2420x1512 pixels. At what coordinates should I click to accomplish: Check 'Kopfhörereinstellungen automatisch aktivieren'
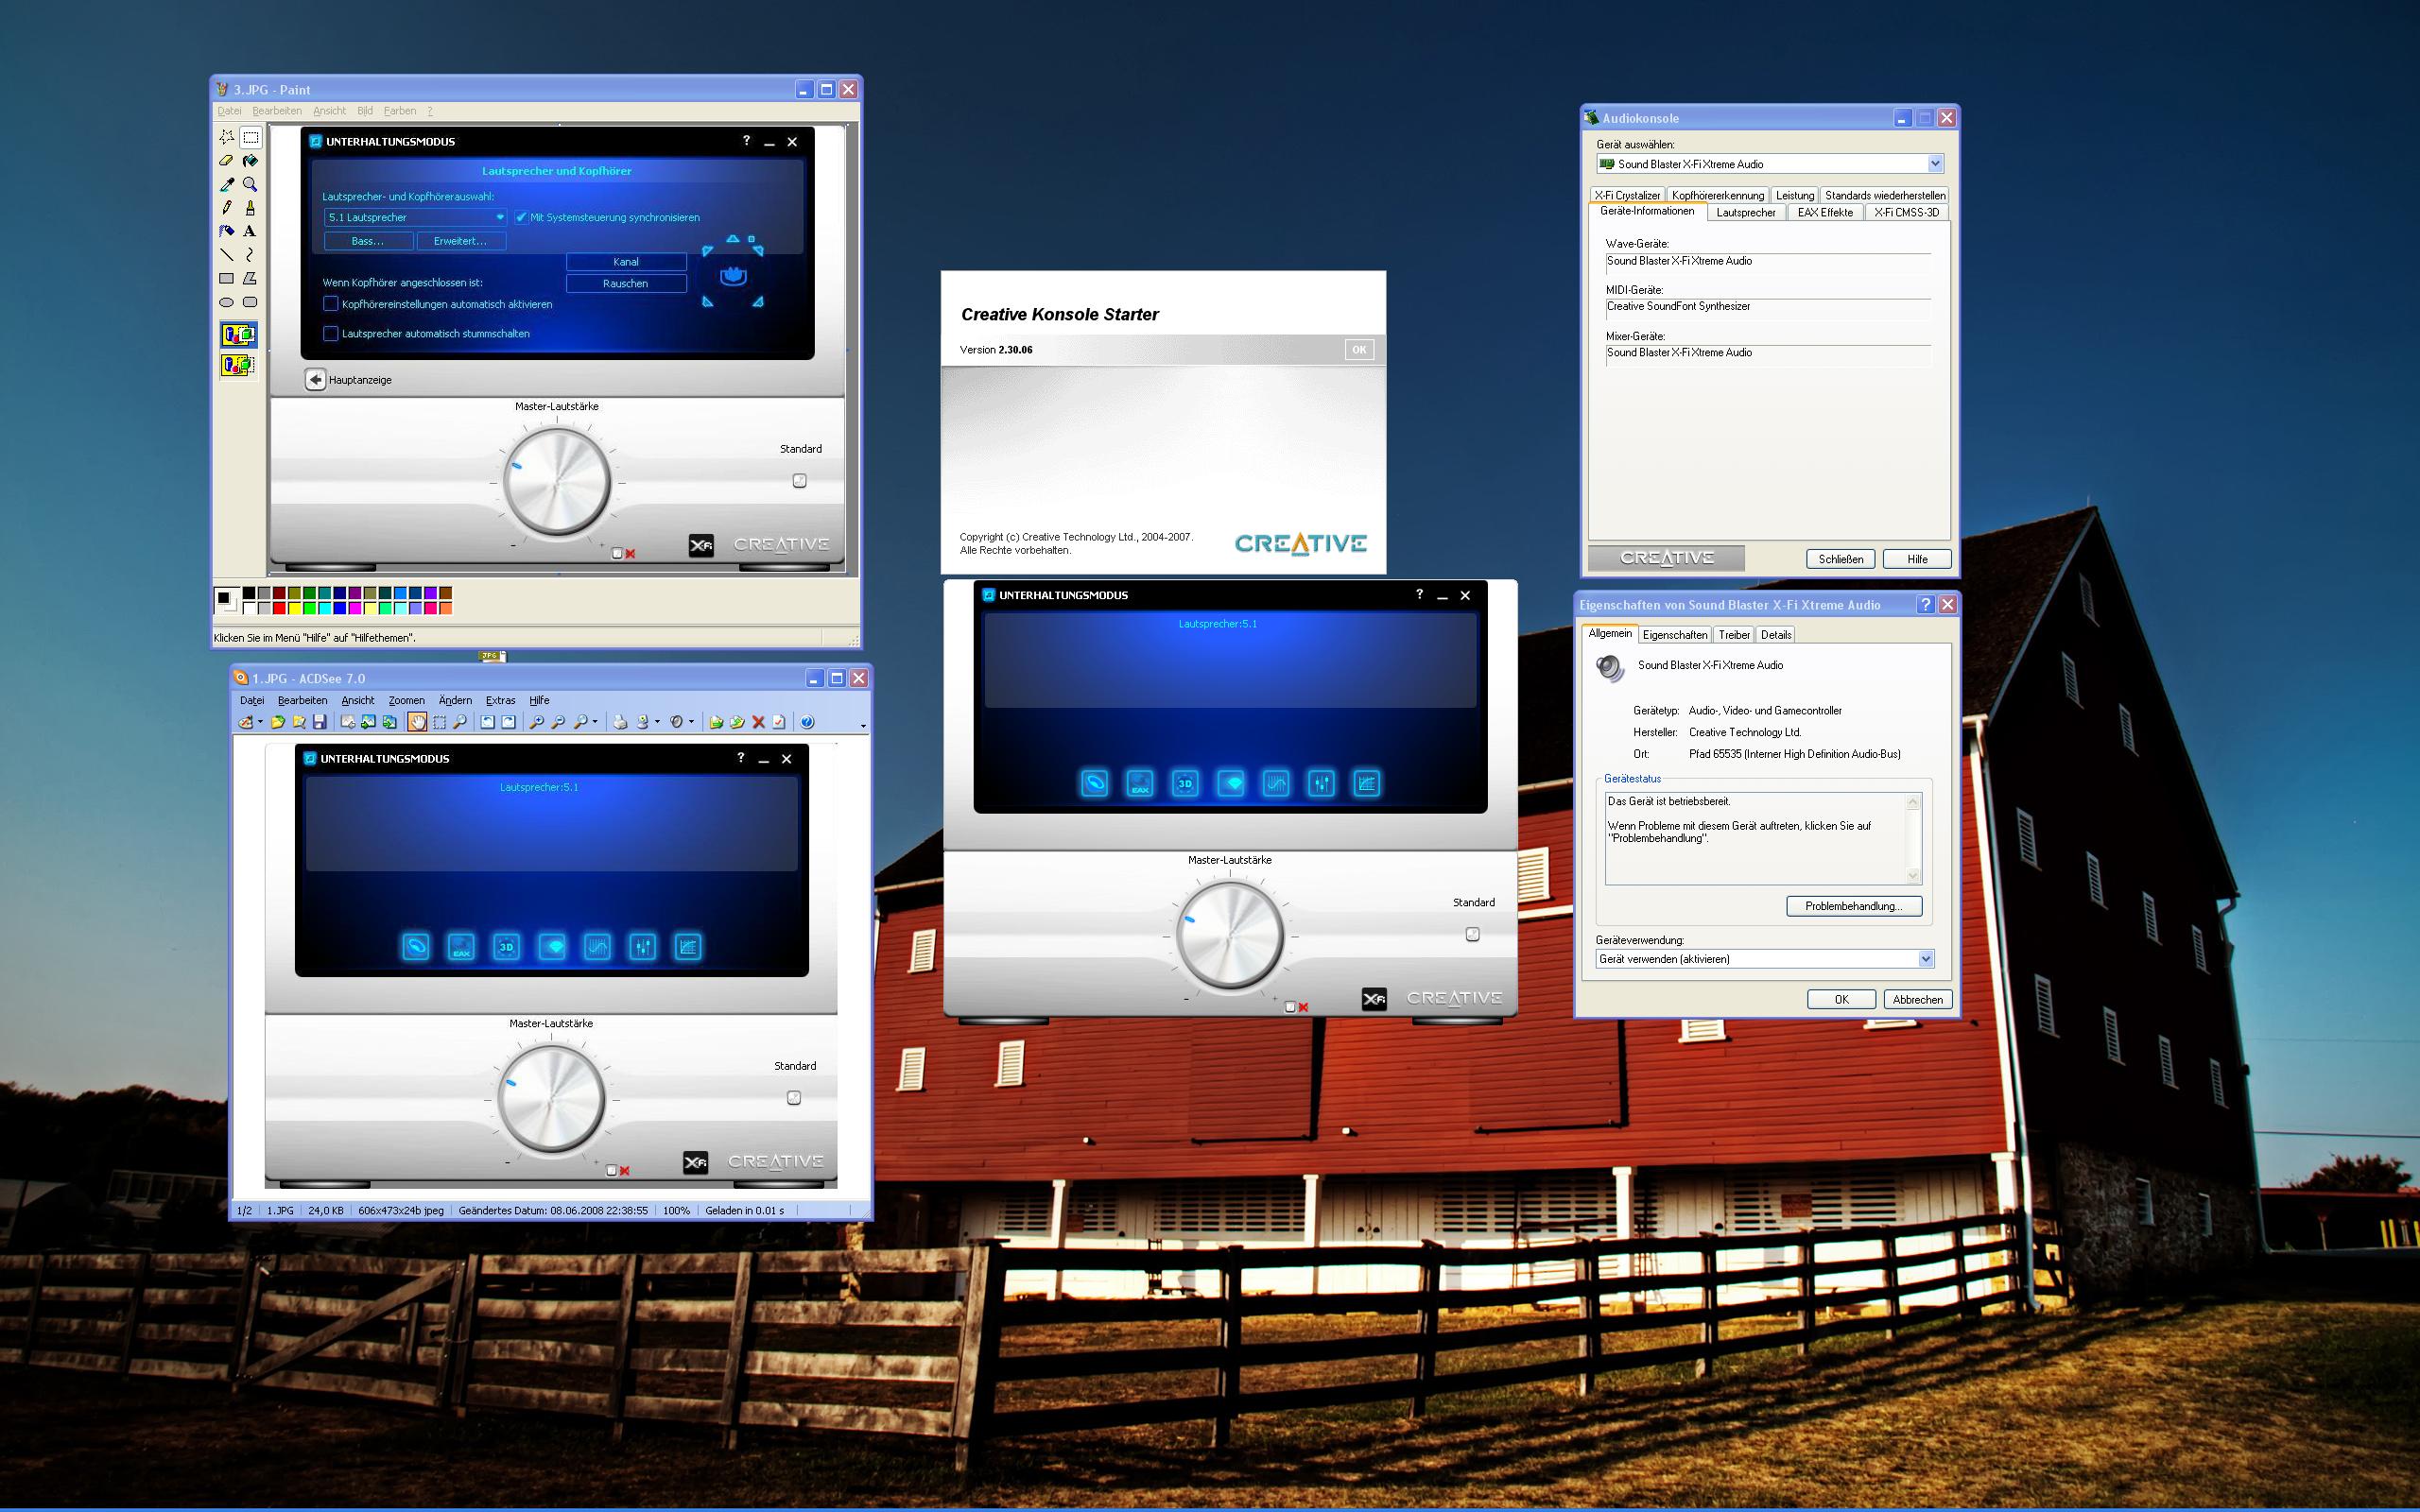pyautogui.click(x=331, y=304)
